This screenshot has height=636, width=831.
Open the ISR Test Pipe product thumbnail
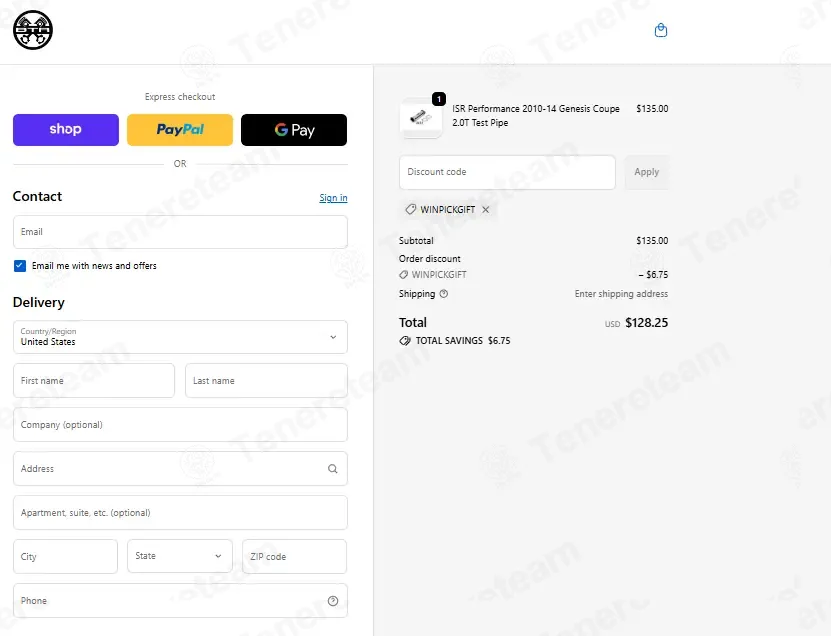pyautogui.click(x=421, y=118)
